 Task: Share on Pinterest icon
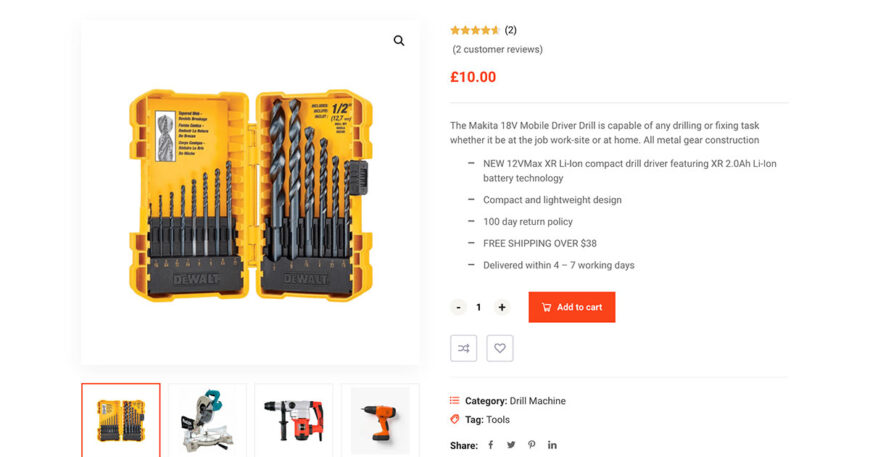click(x=532, y=445)
